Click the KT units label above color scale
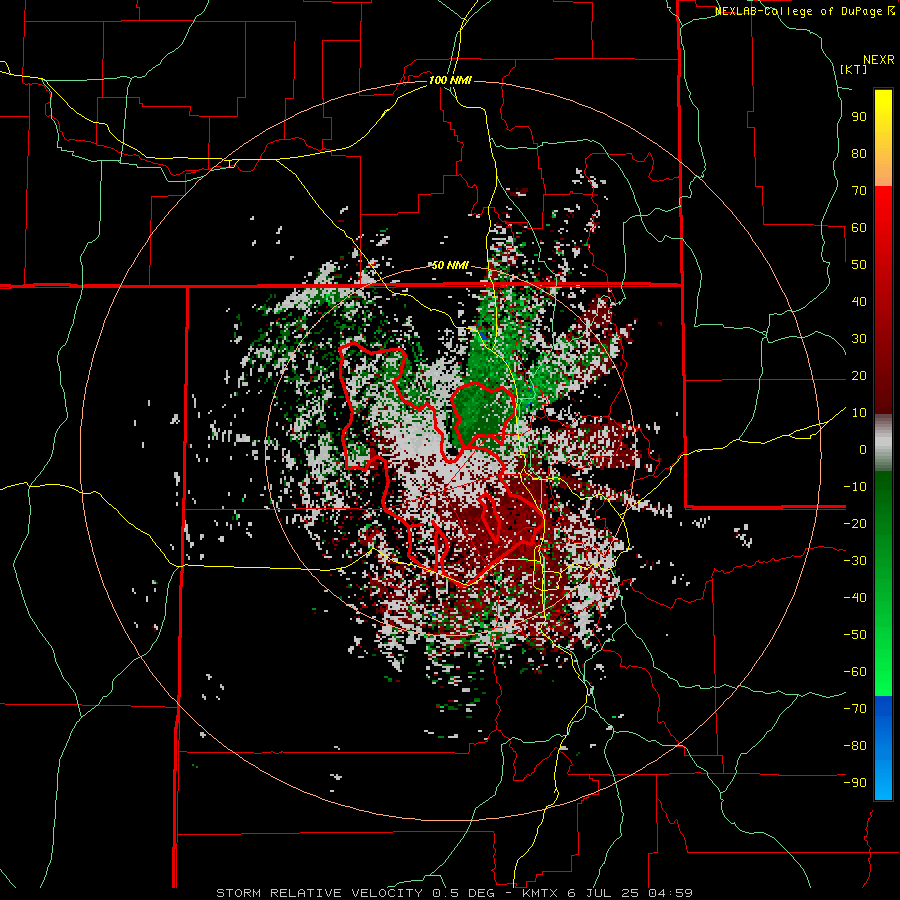 pyautogui.click(x=854, y=69)
